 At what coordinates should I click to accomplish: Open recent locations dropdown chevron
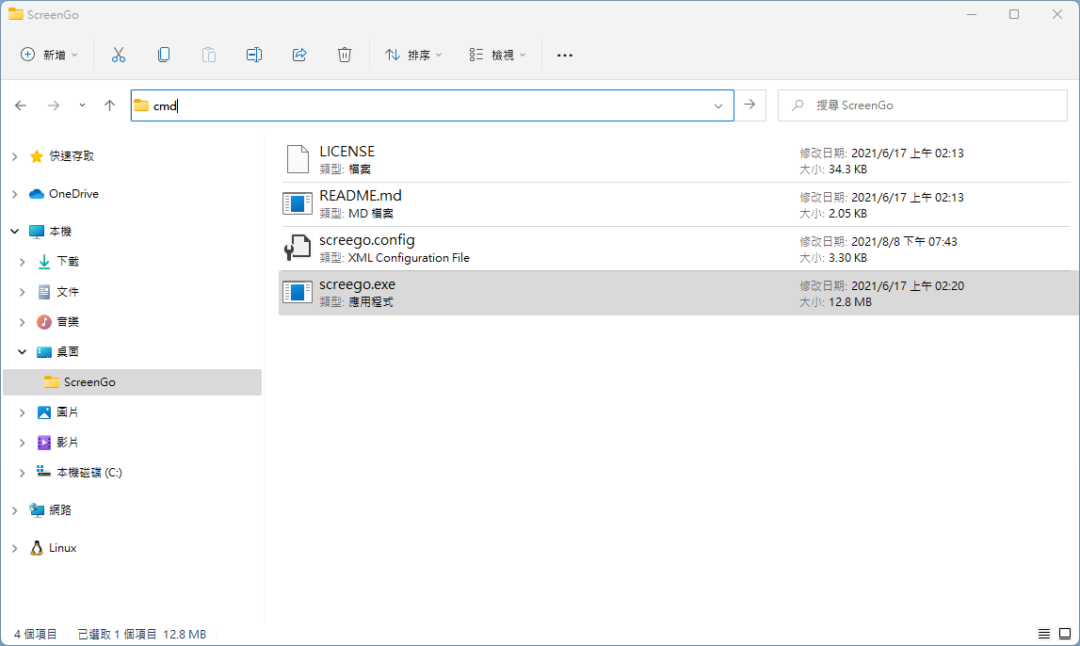pos(82,105)
